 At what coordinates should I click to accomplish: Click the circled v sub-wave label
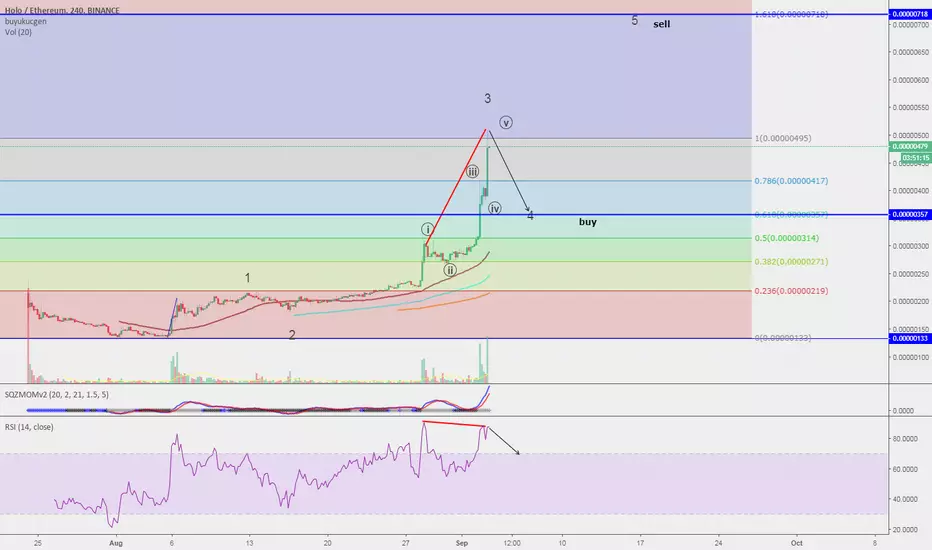coord(506,122)
